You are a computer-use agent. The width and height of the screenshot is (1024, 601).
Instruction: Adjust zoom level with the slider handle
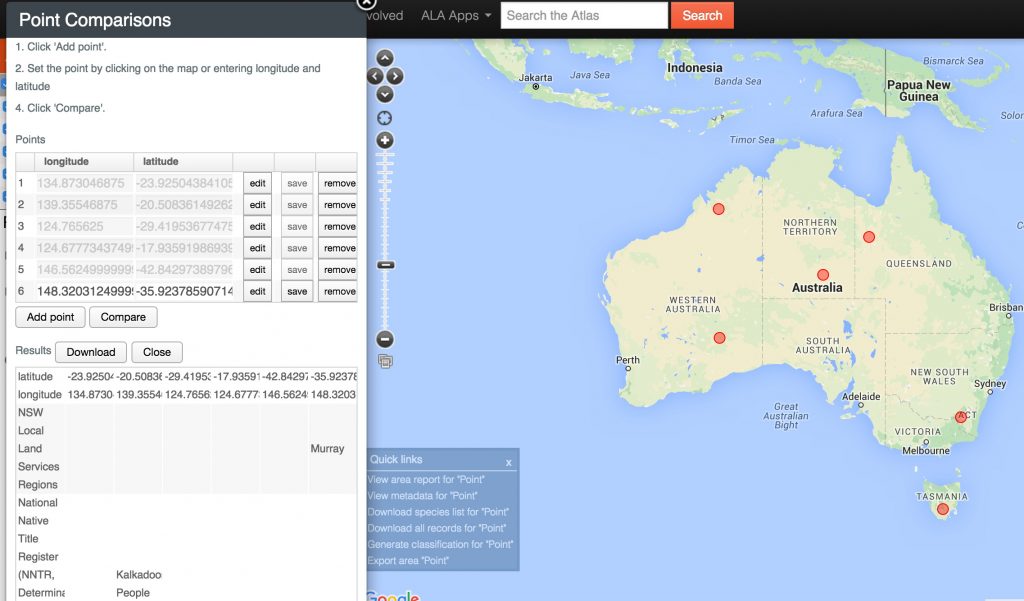pyautogui.click(x=384, y=265)
